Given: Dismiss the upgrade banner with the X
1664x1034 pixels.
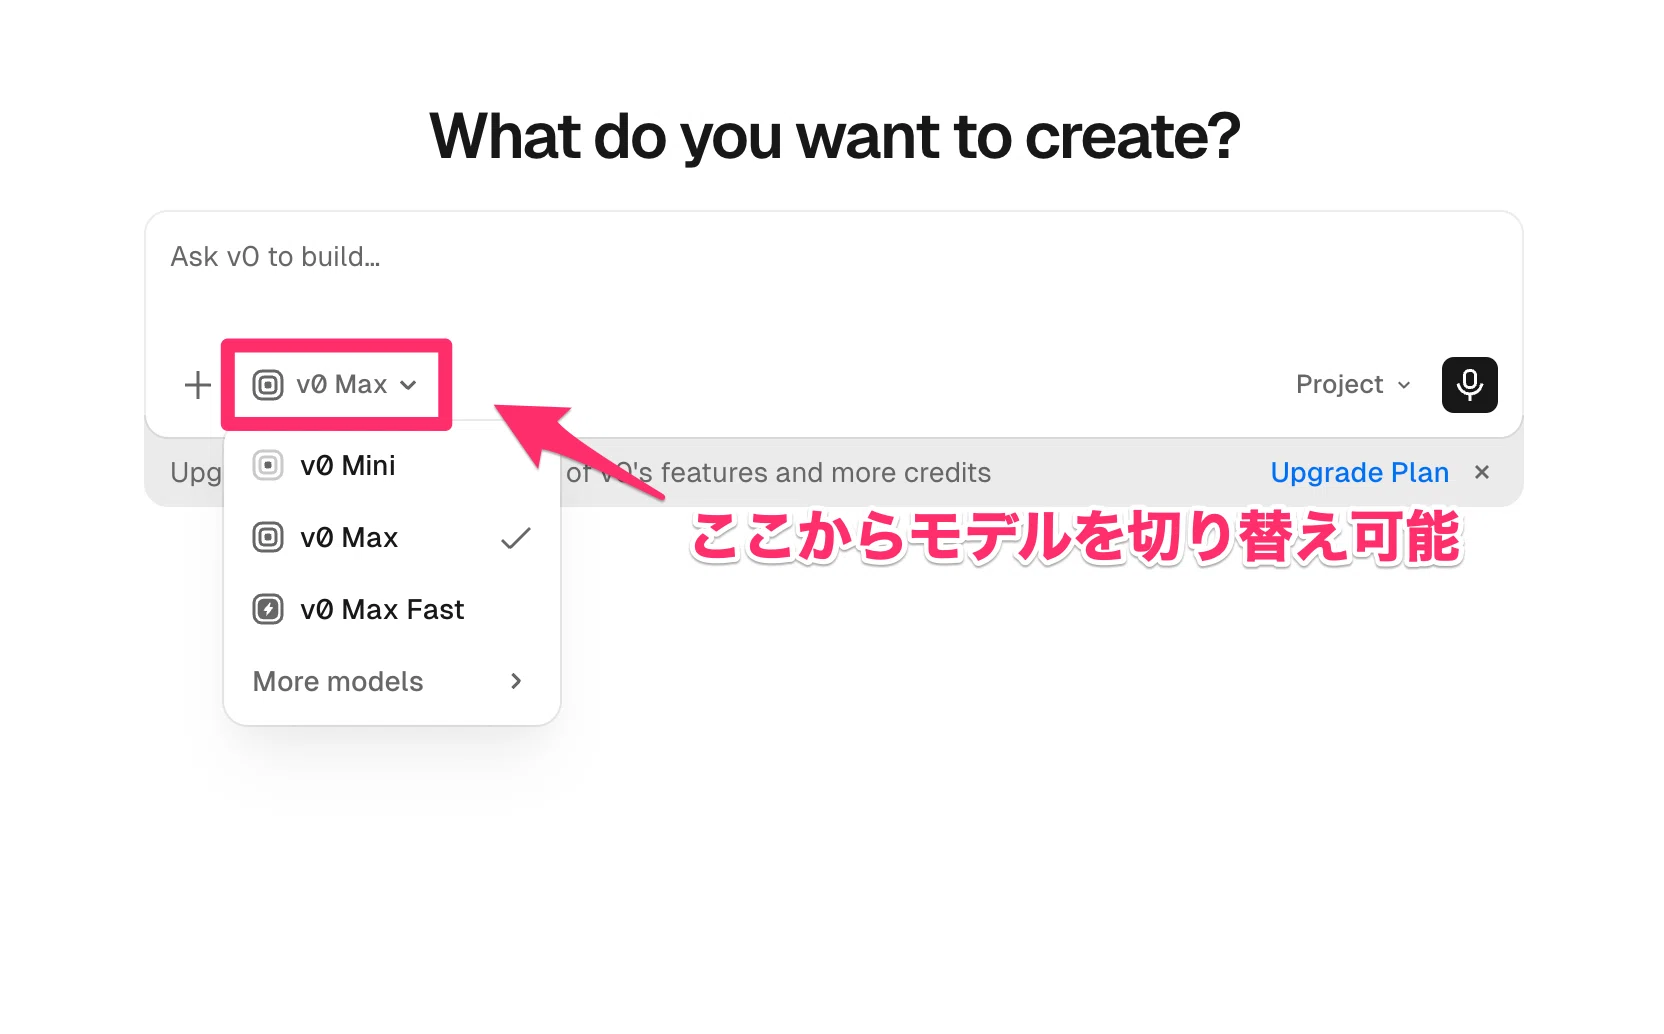Looking at the screenshot, I should click(1482, 472).
